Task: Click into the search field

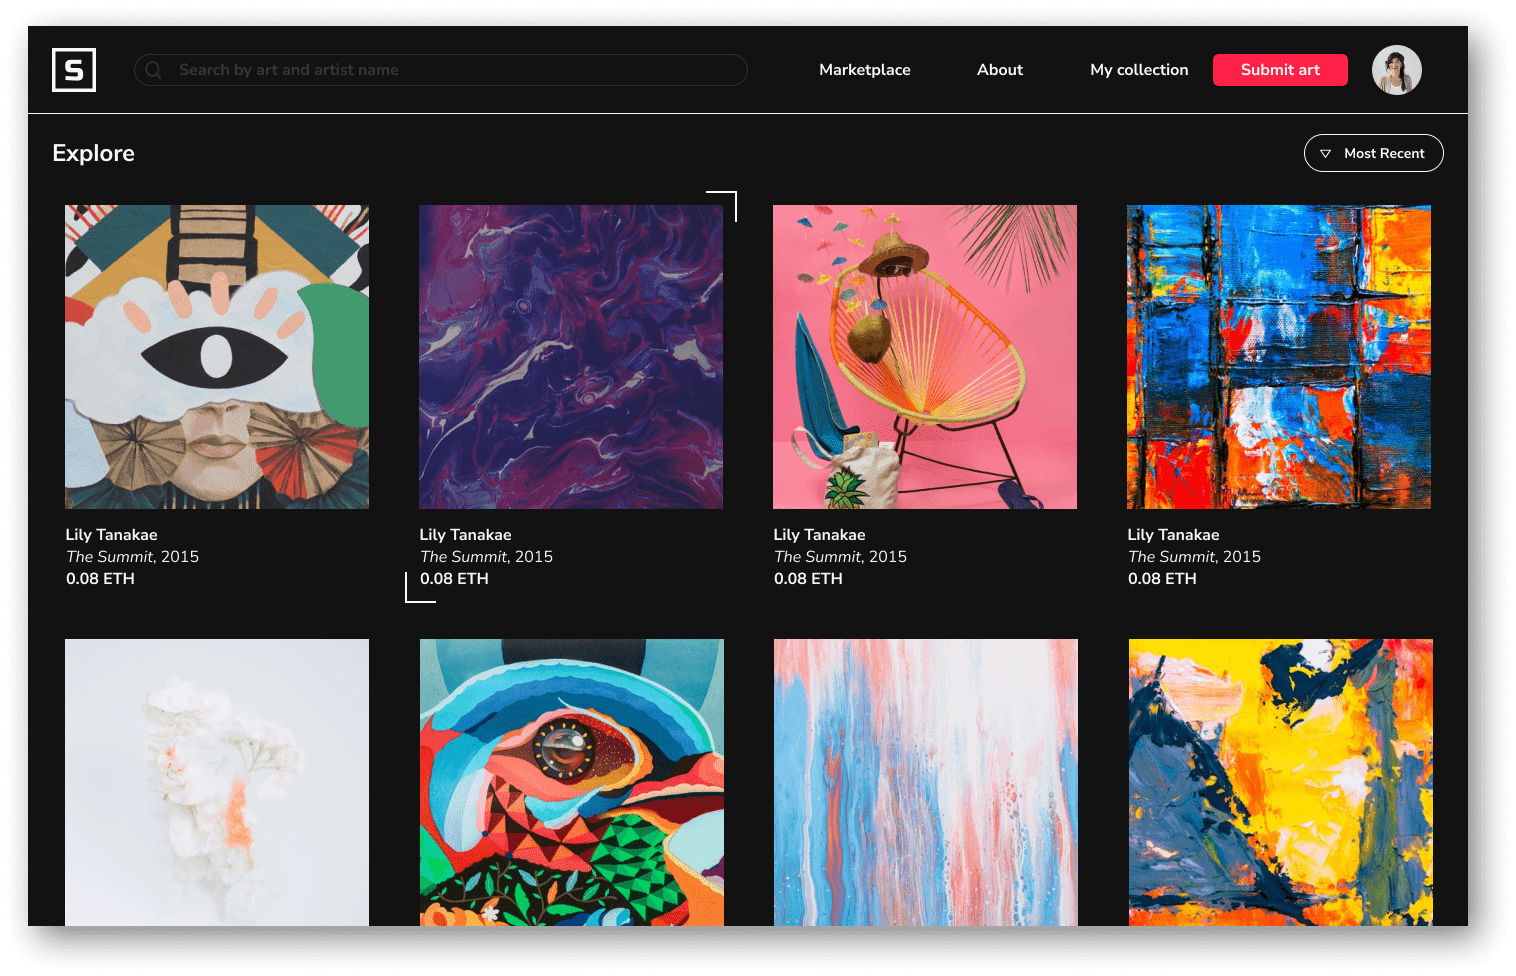Action: tap(440, 70)
